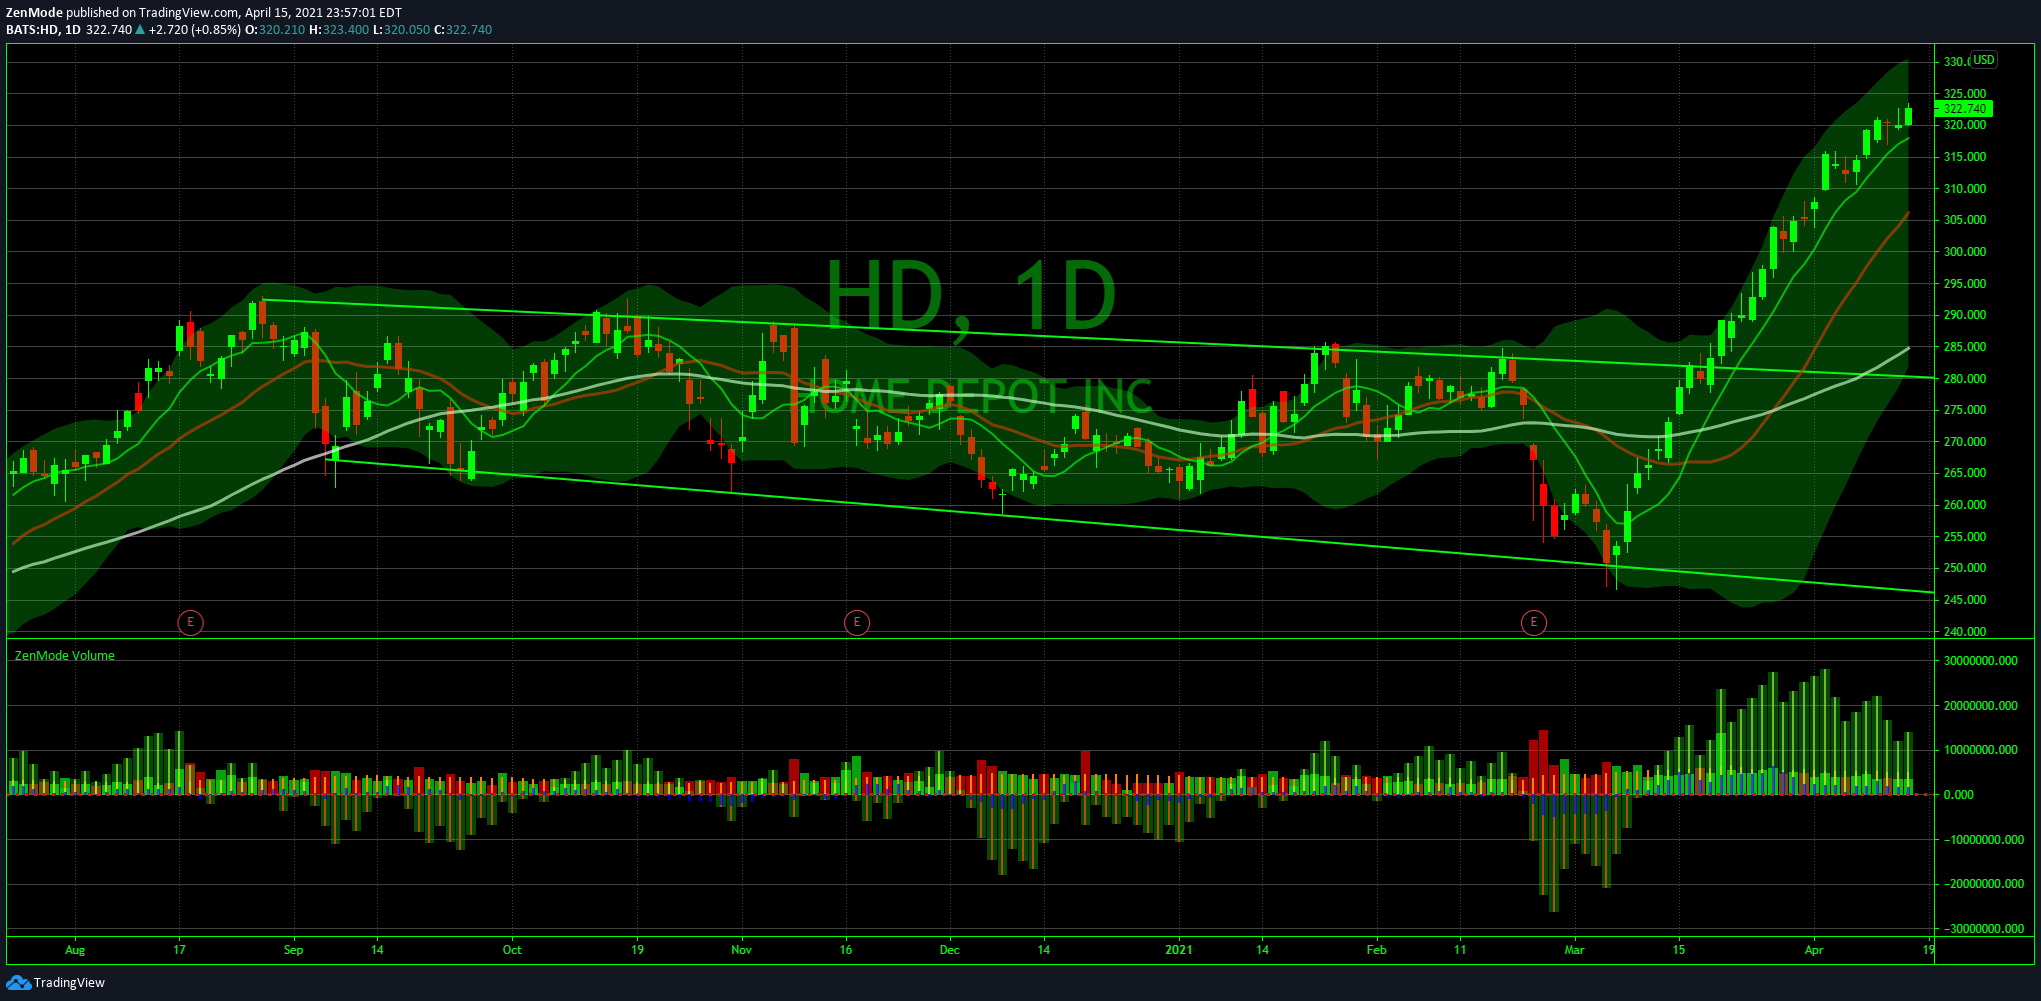Open the earnings marker below August 17
Image resolution: width=2041 pixels, height=1001 pixels.
point(190,623)
